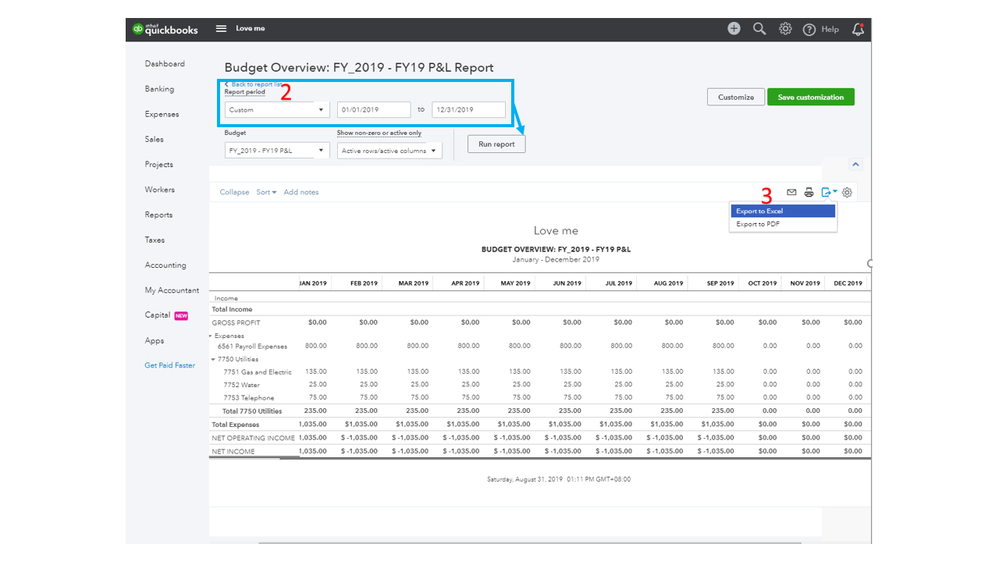Expand the Active rows/active columns dropdown
999x562 pixels.
[x=389, y=151]
